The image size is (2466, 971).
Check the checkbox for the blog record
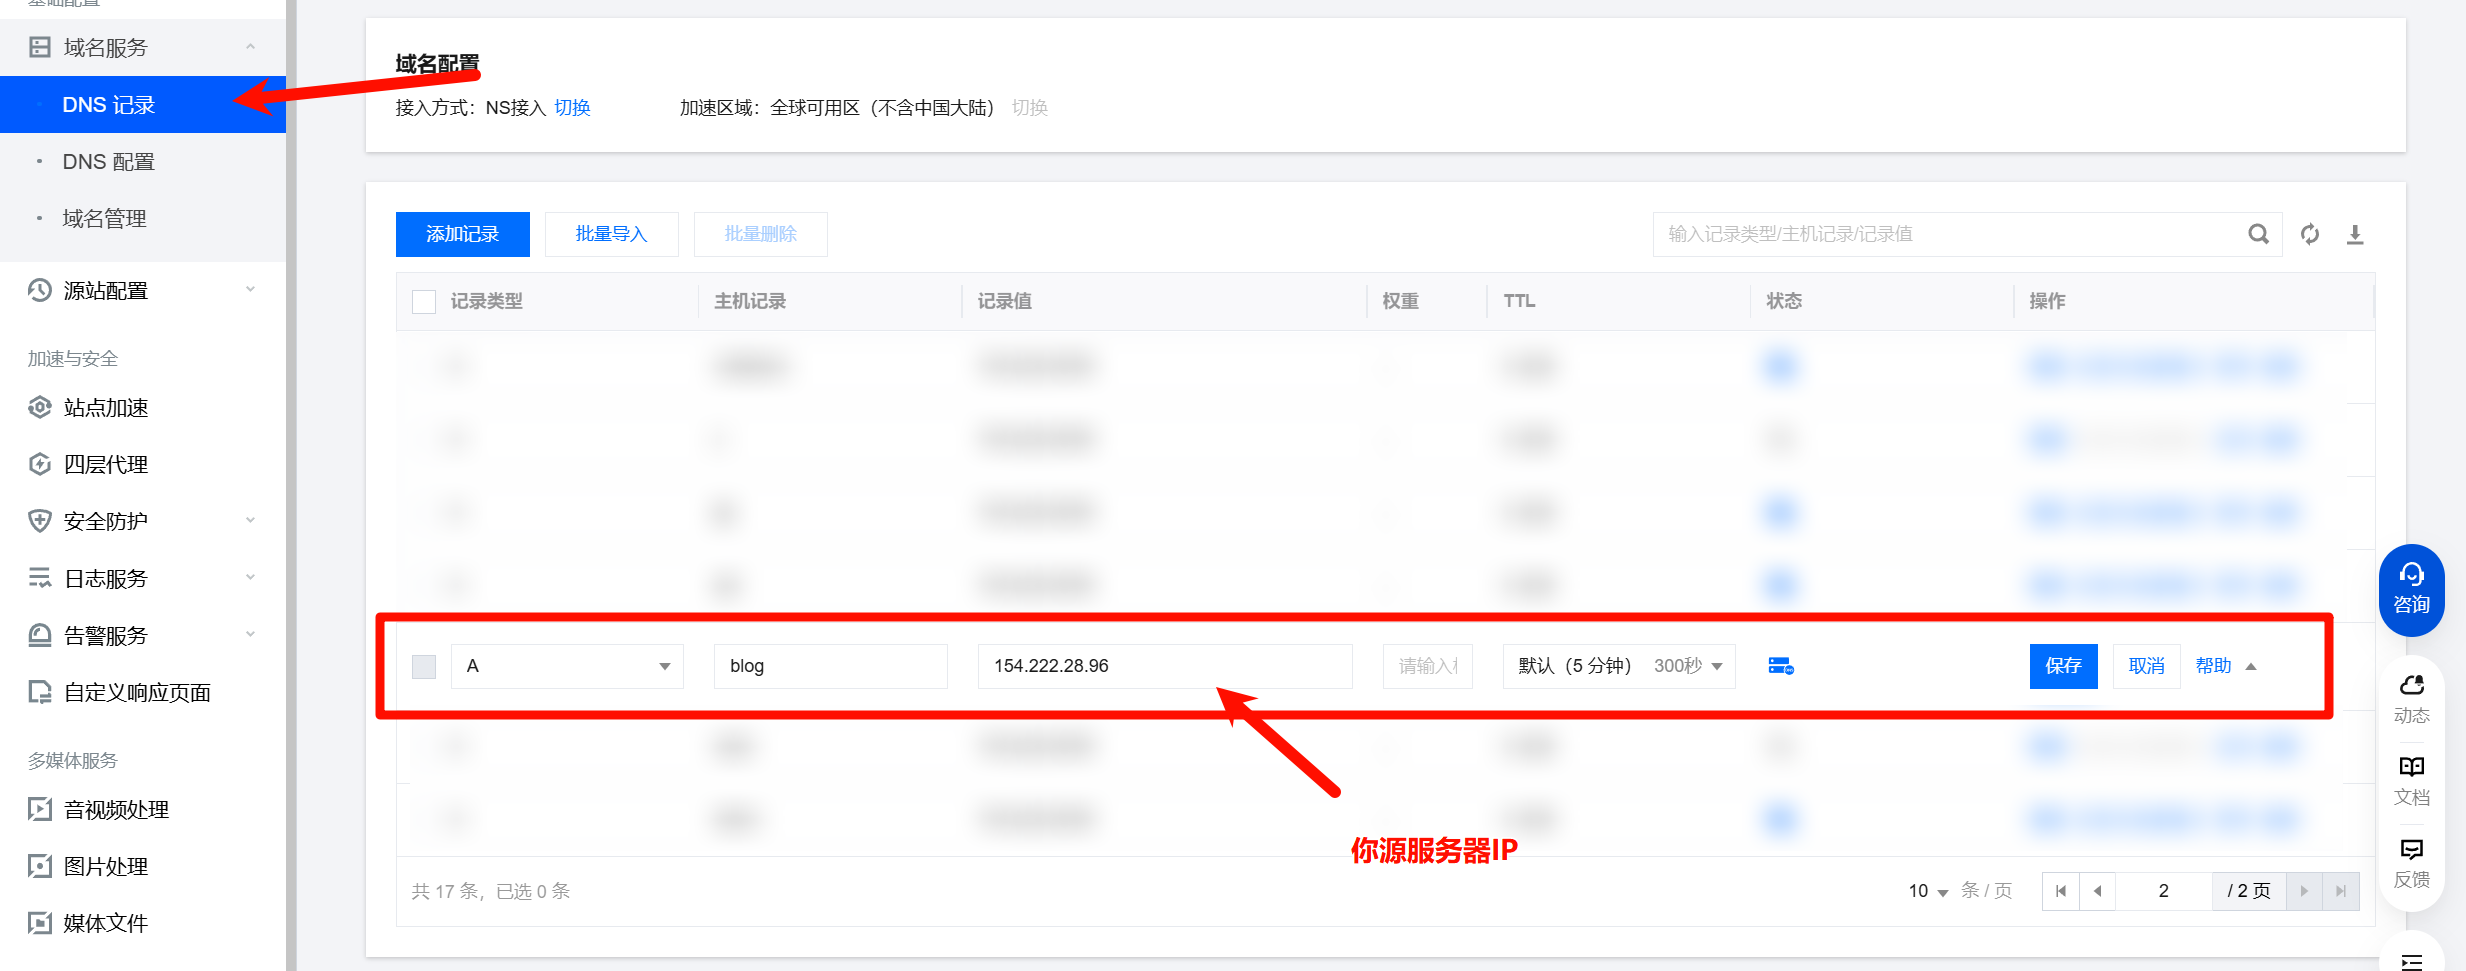click(424, 666)
